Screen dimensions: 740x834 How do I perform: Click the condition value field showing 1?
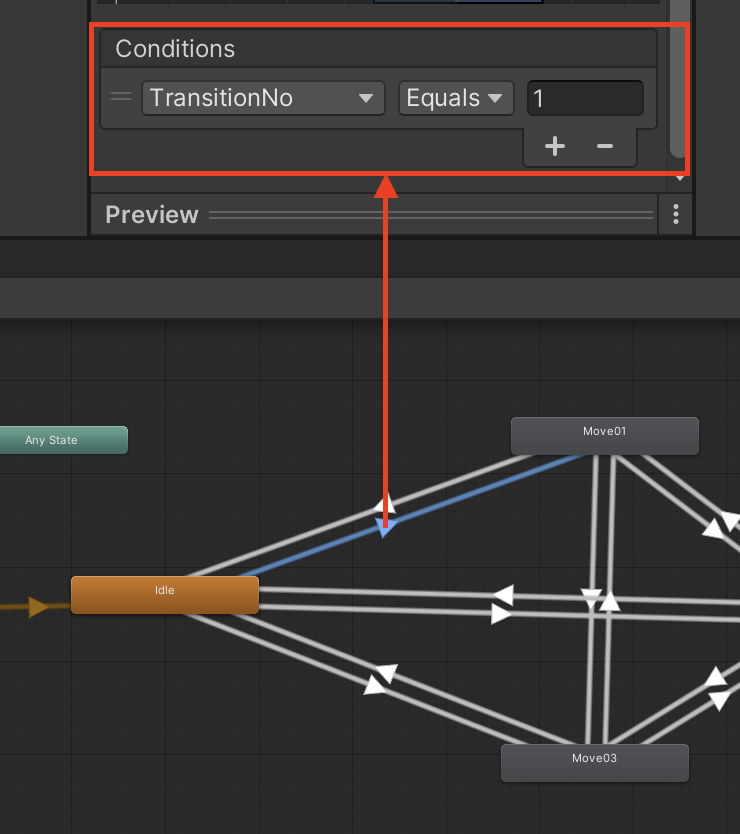[584, 98]
